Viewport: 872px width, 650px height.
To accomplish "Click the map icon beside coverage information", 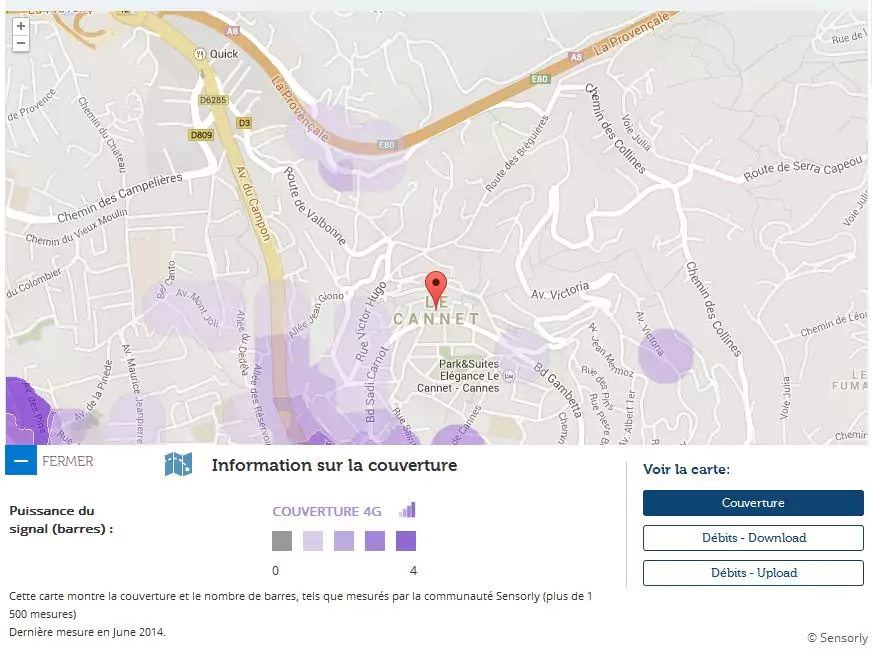I will 178,465.
